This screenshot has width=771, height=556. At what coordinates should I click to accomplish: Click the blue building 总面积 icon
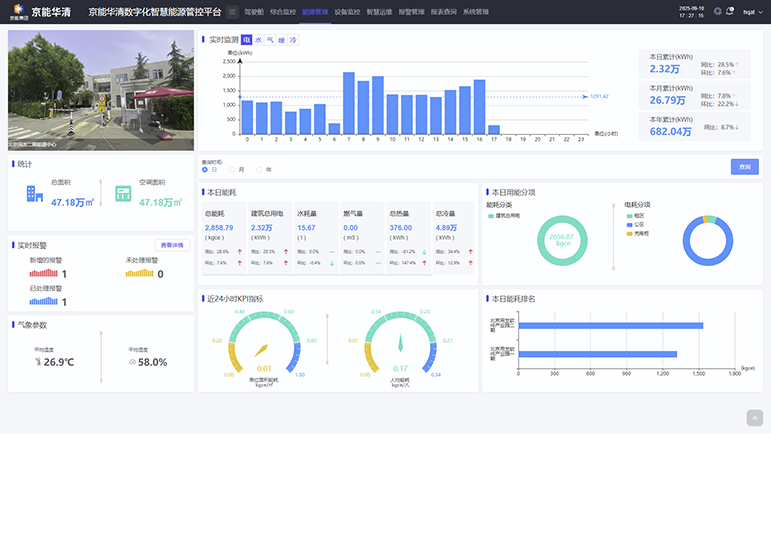click(x=34, y=194)
